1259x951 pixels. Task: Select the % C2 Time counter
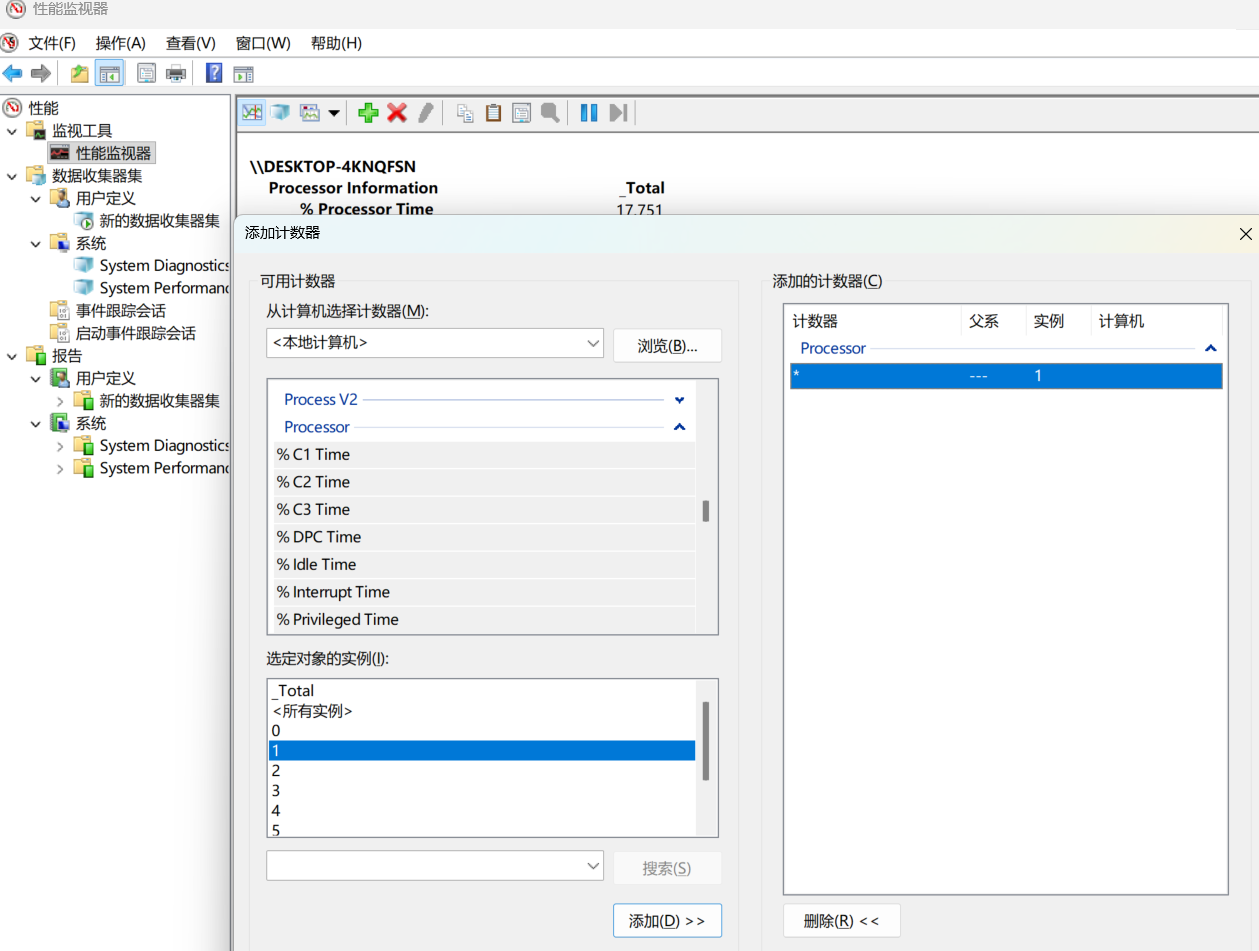click(485, 482)
